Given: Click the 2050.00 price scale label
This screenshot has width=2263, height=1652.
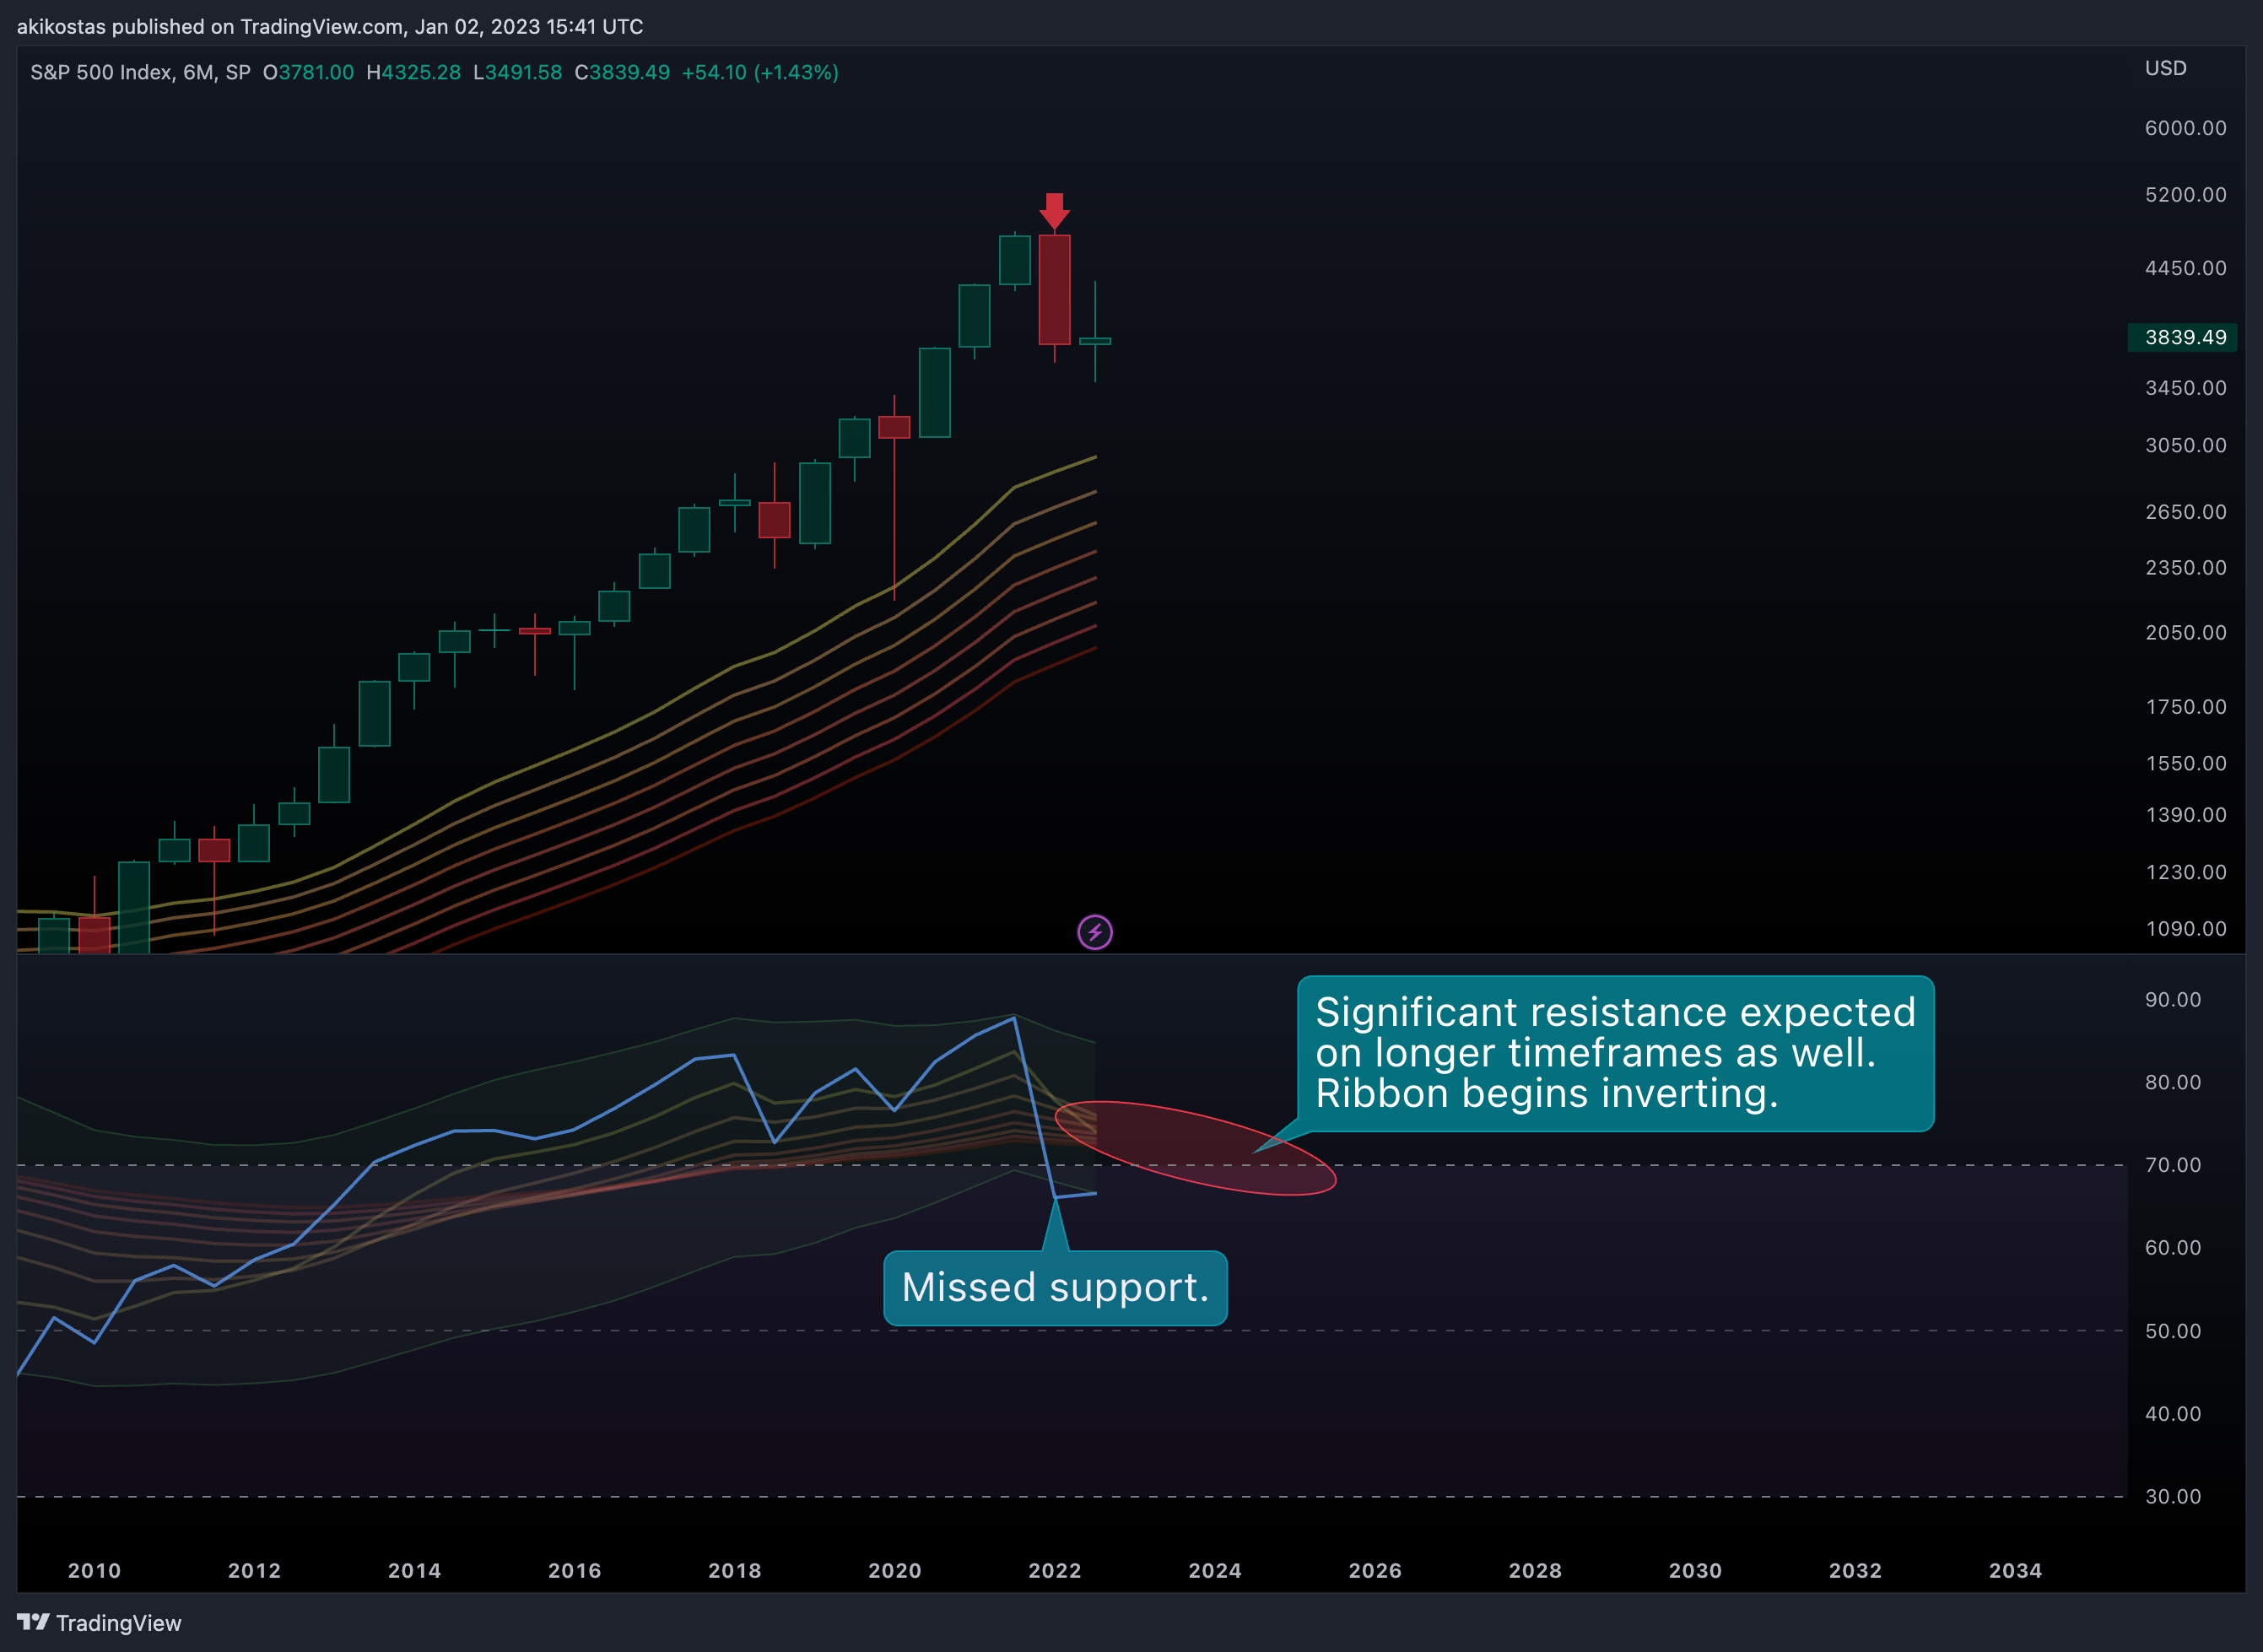Looking at the screenshot, I should coord(2185,632).
